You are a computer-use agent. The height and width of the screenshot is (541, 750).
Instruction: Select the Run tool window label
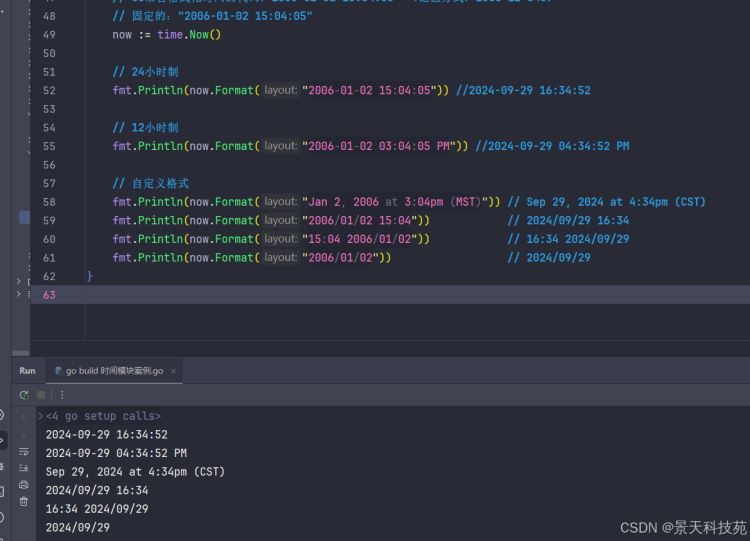27,371
